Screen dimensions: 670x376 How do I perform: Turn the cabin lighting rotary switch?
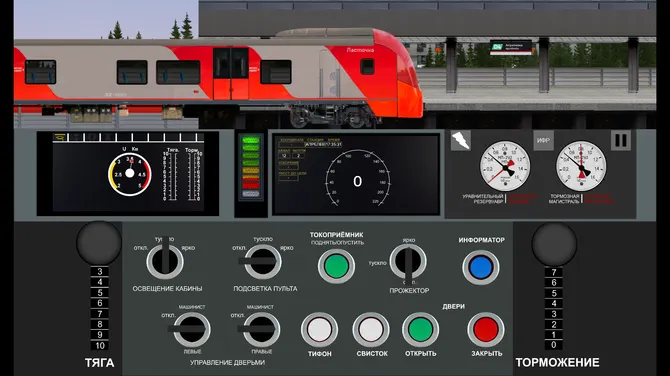pos(165,261)
